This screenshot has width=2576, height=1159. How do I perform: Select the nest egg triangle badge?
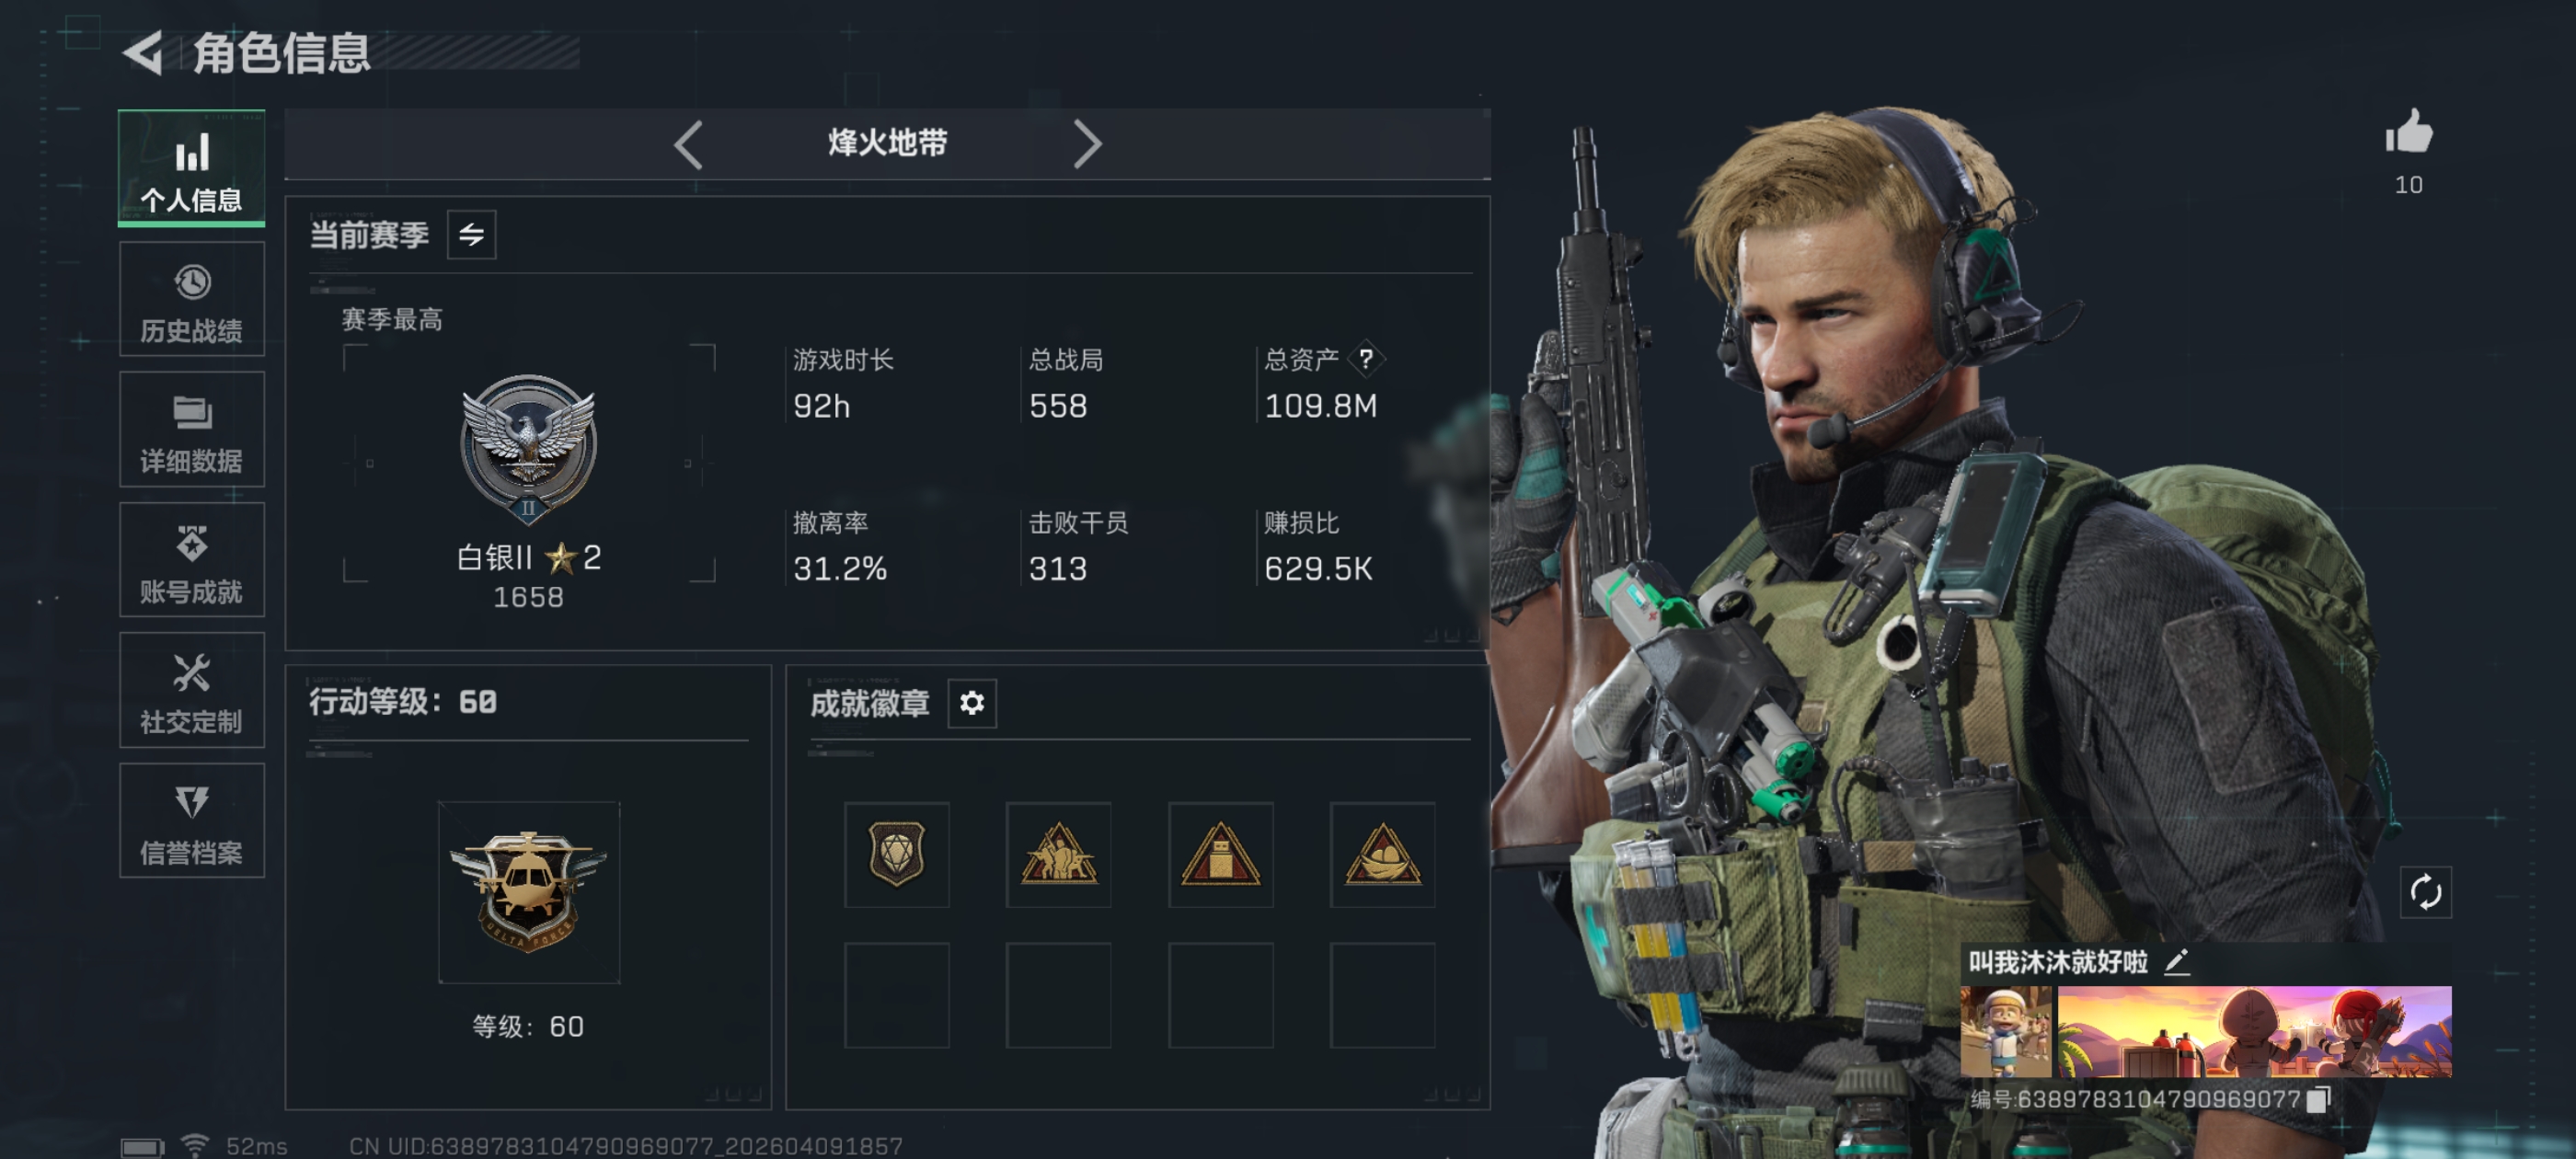pyautogui.click(x=1382, y=855)
